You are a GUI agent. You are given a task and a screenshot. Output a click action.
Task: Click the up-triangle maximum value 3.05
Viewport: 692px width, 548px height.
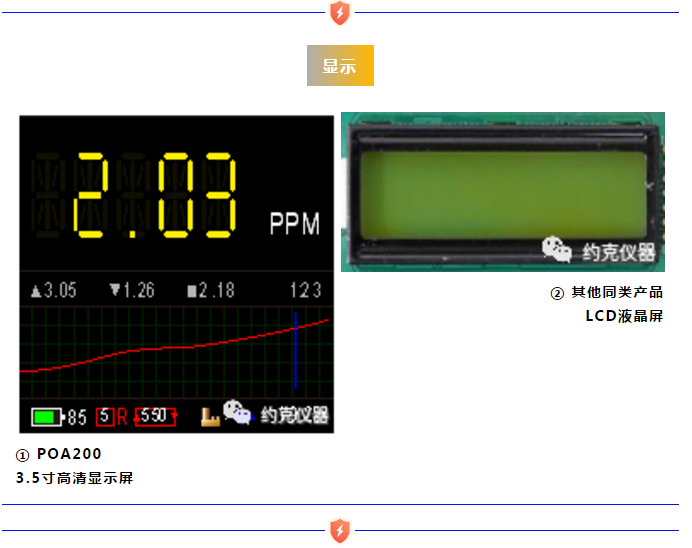tap(54, 291)
